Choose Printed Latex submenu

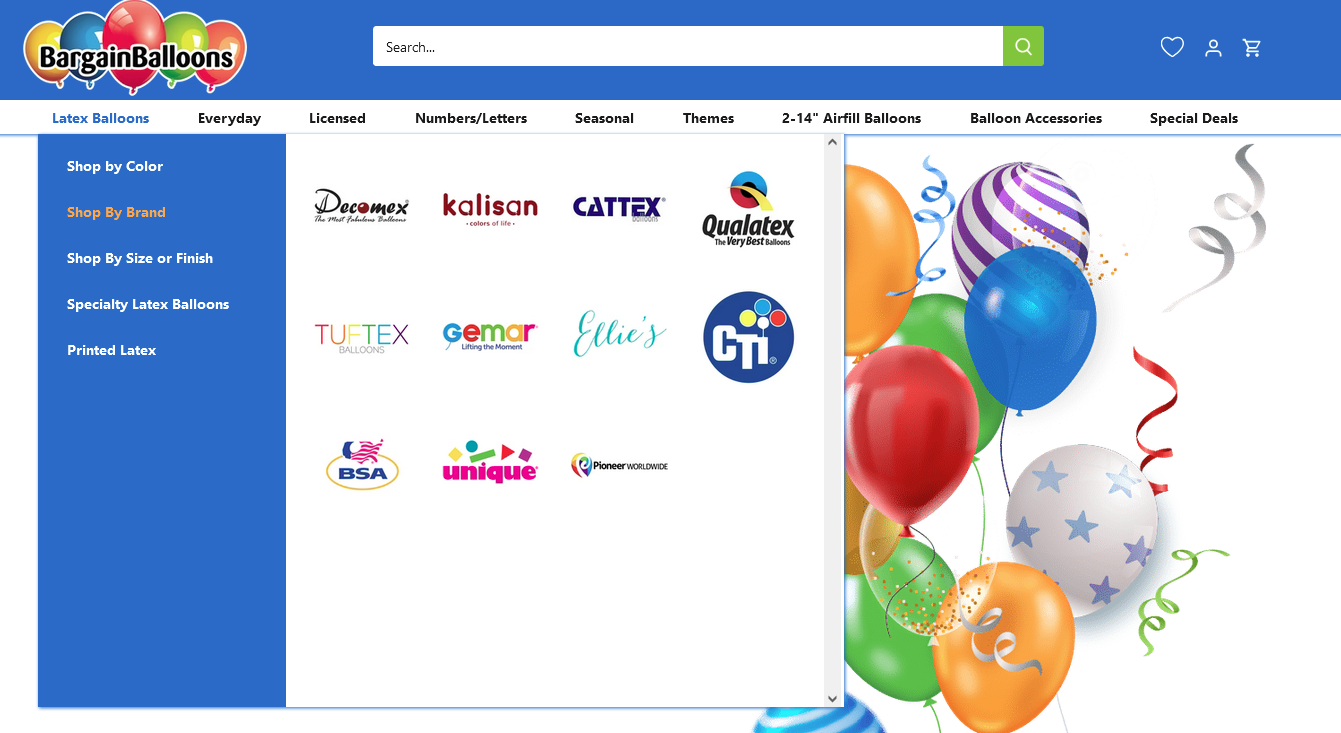tap(111, 350)
